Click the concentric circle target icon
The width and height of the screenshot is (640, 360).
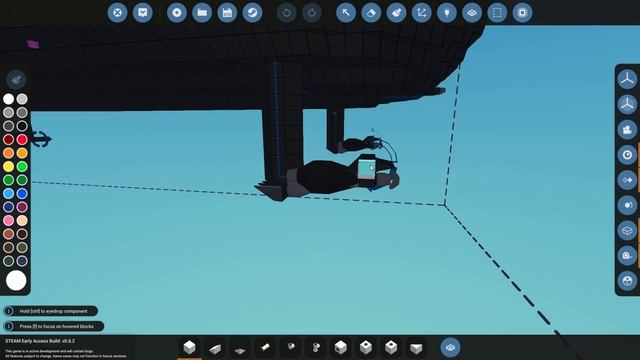[627, 155]
